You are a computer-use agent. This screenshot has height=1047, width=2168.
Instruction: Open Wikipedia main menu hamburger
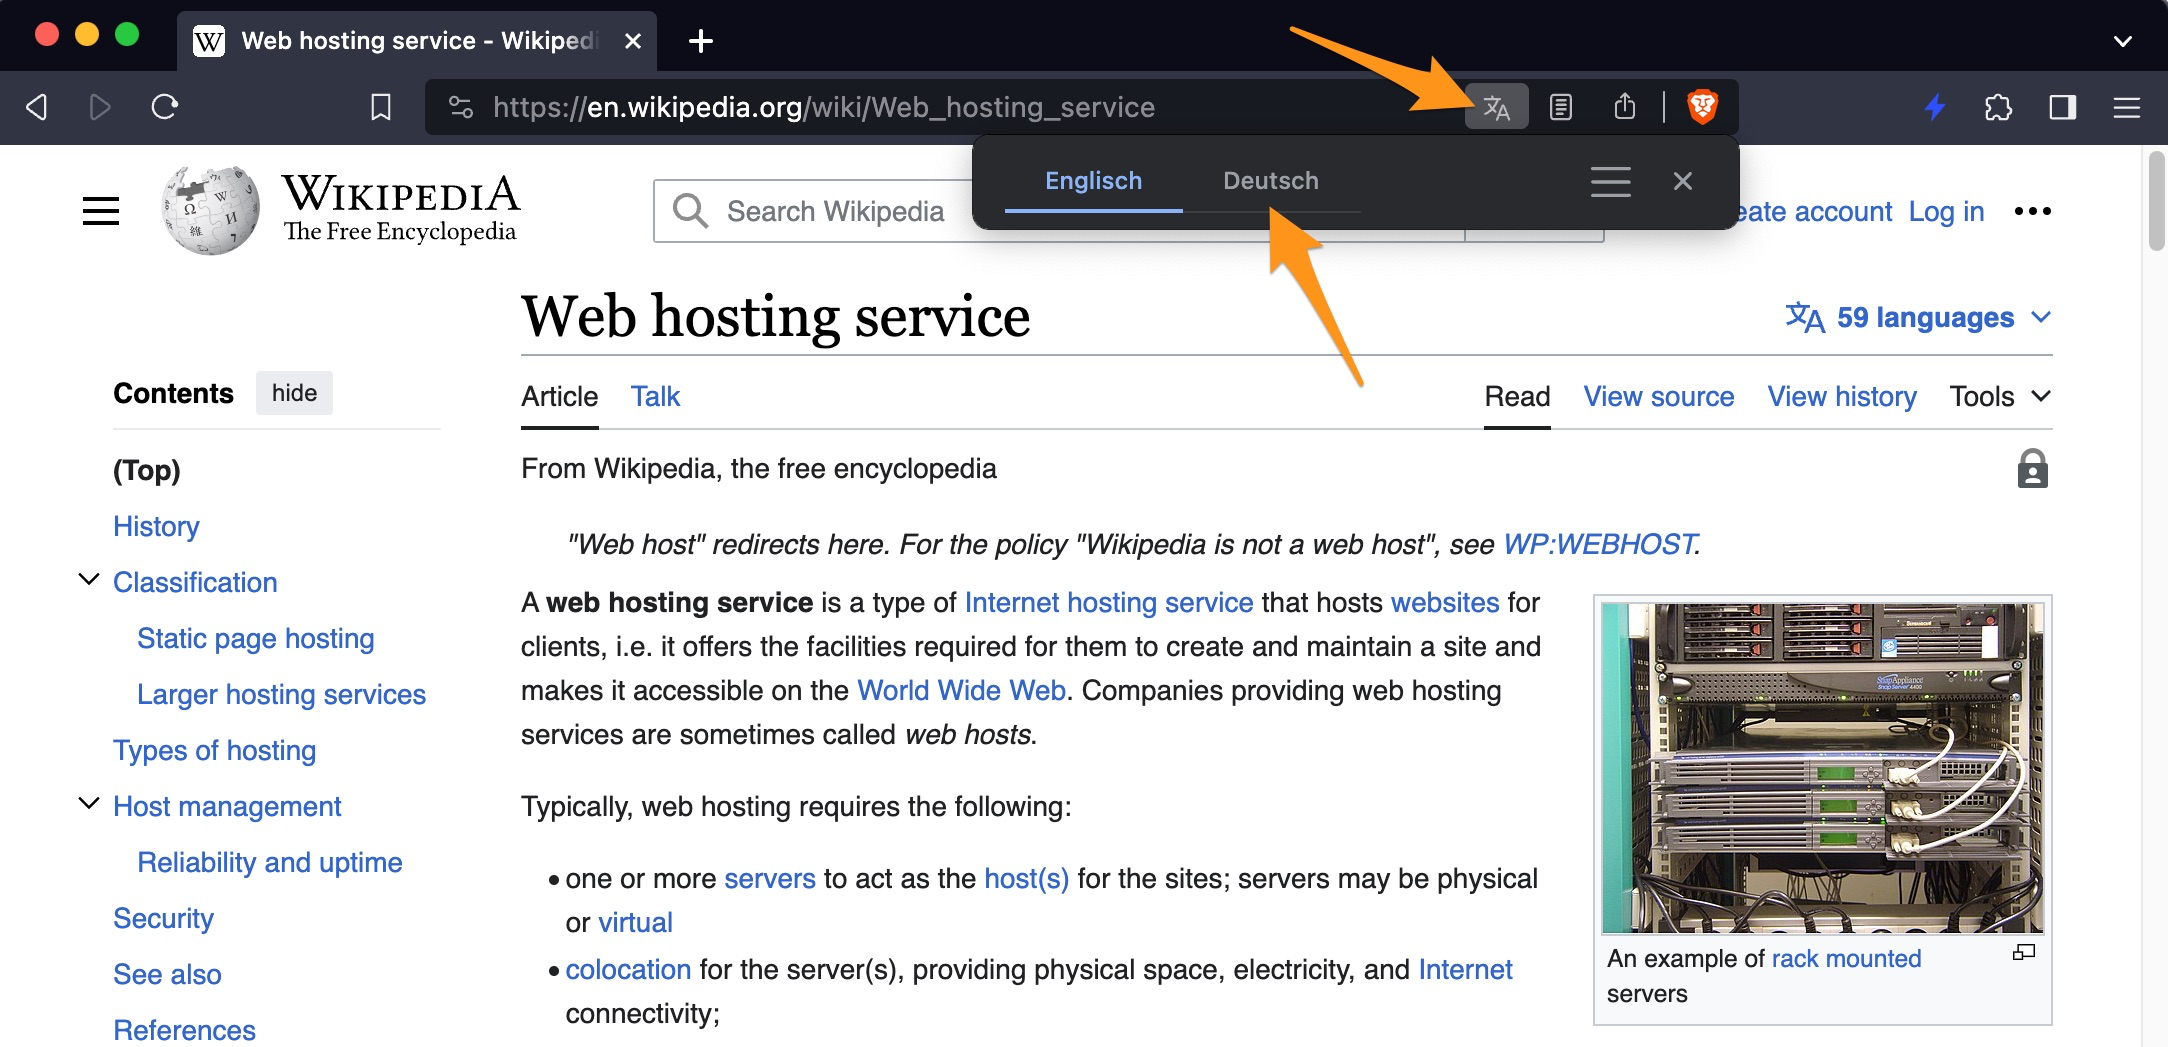pyautogui.click(x=101, y=211)
